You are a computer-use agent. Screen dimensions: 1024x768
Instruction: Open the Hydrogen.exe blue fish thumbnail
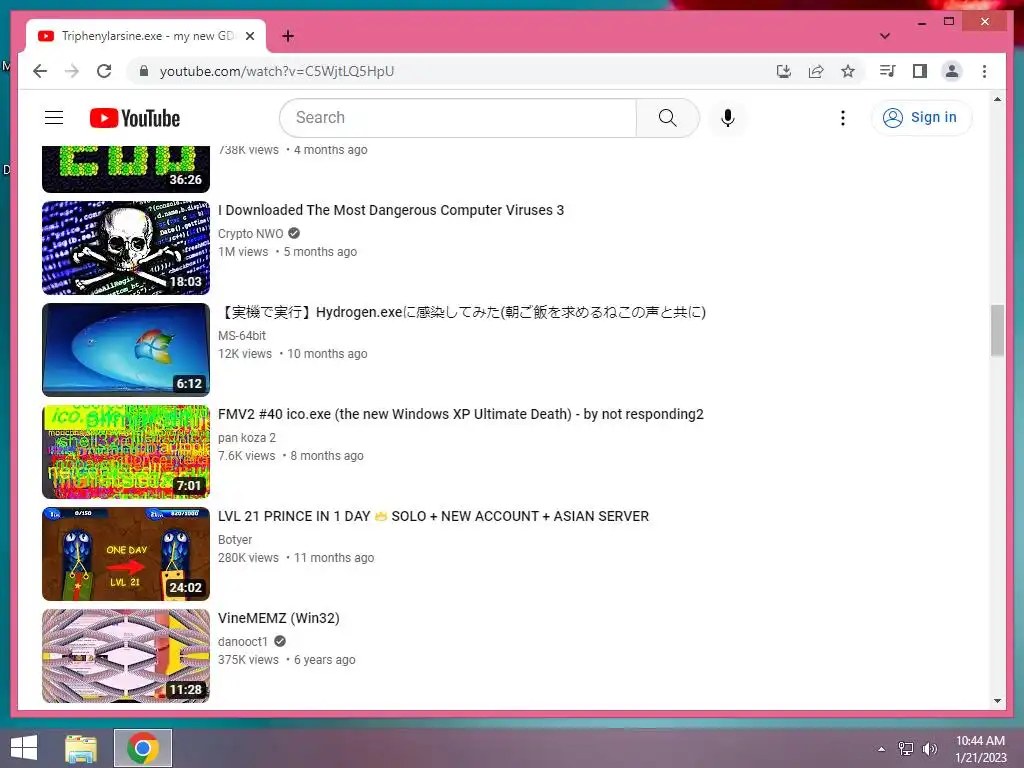tap(126, 350)
